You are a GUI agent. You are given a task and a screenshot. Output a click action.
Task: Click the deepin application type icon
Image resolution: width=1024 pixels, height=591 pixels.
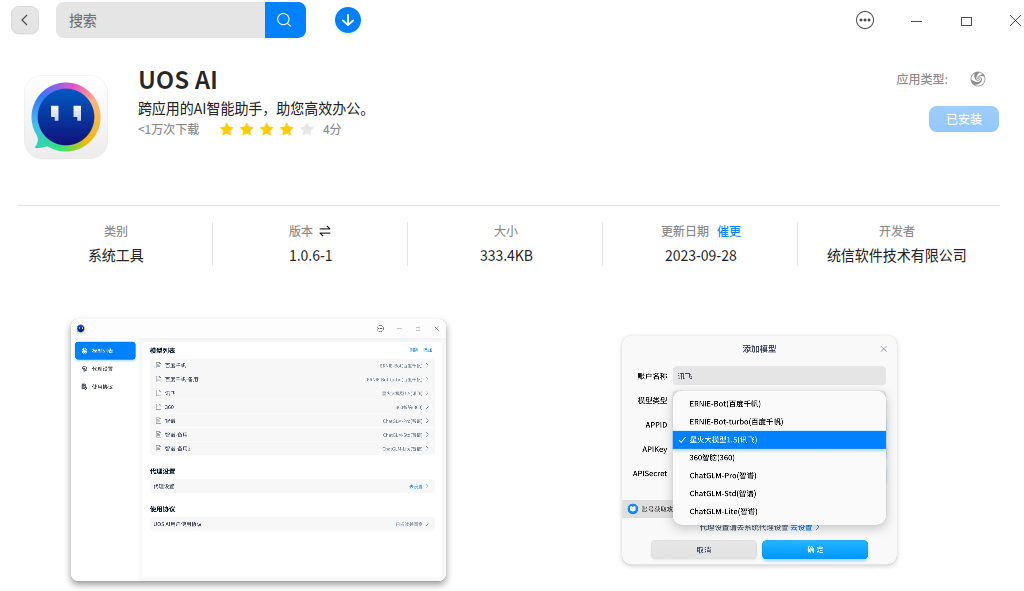(978, 79)
